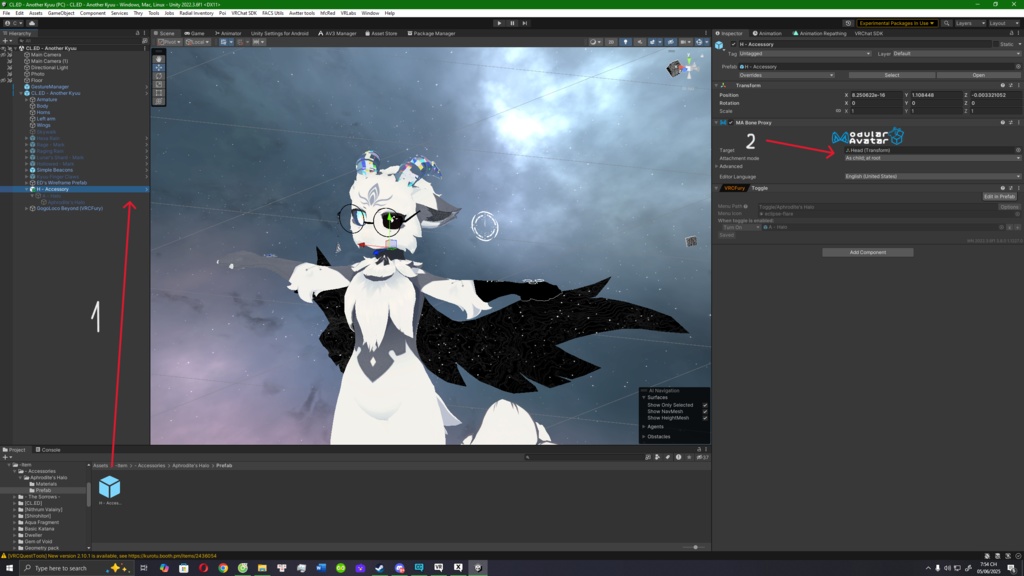
Task: Adjust the Project icon size slider
Action: pyautogui.click(x=694, y=547)
